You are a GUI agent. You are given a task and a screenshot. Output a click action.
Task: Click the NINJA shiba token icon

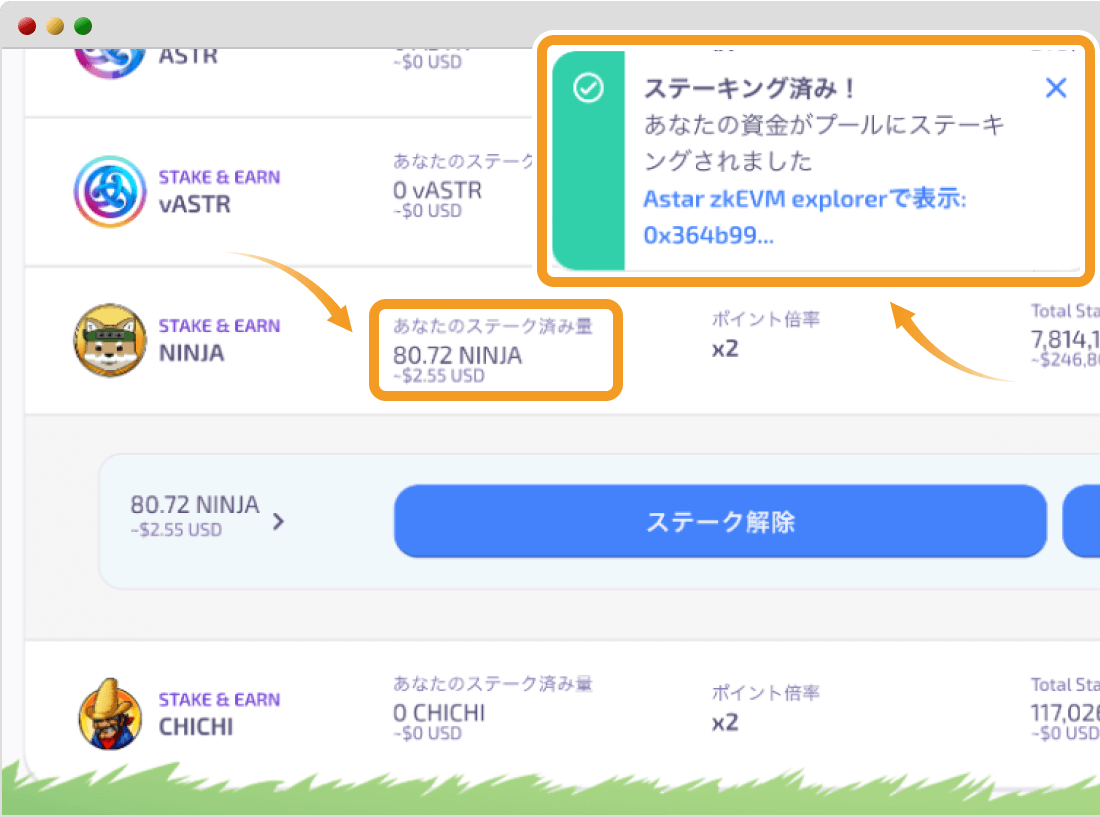click(110, 340)
